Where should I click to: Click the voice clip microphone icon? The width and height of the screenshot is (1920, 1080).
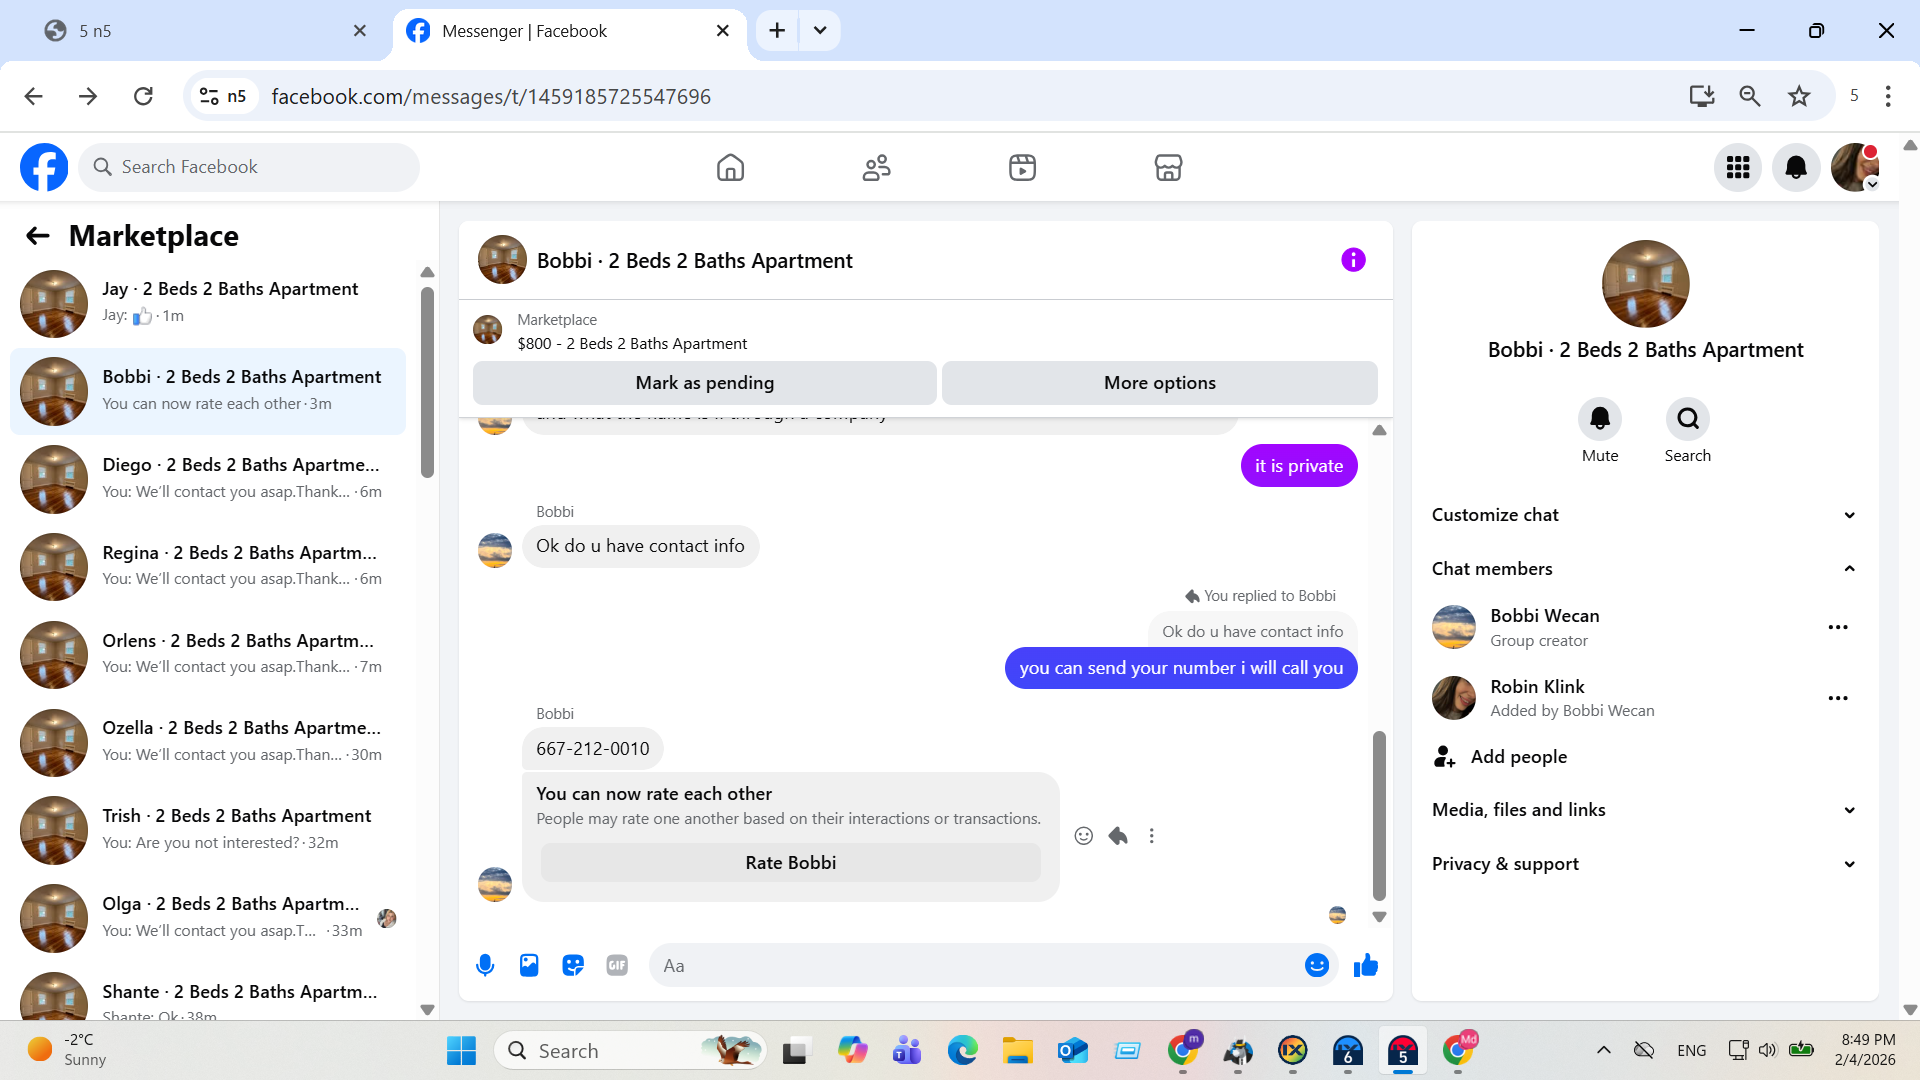coord(485,965)
